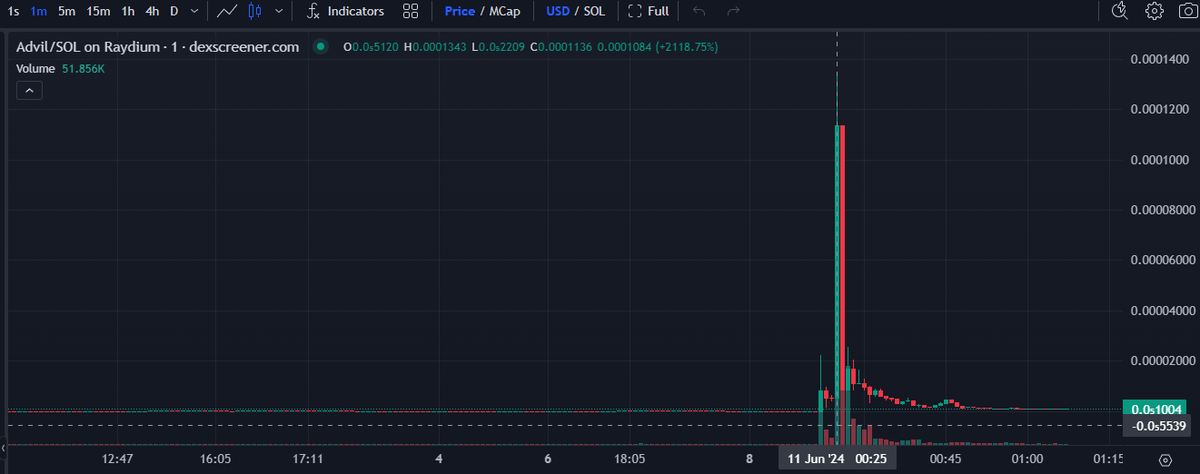Switch to line chart style icon
1200x474 pixels.
(x=227, y=12)
